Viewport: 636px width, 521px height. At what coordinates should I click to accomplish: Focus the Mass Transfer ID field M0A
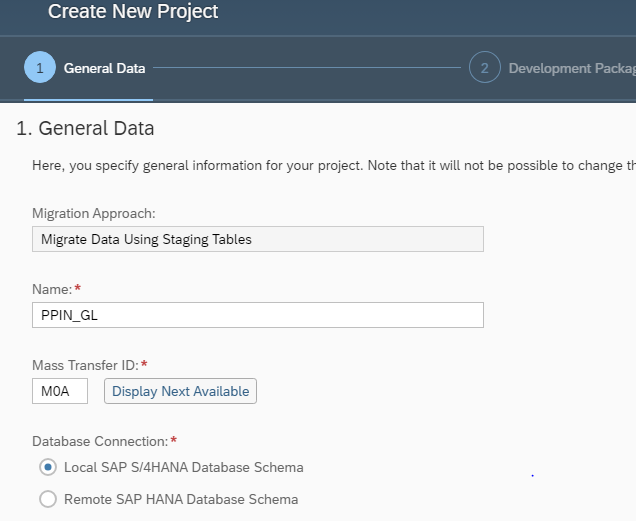click(60, 391)
